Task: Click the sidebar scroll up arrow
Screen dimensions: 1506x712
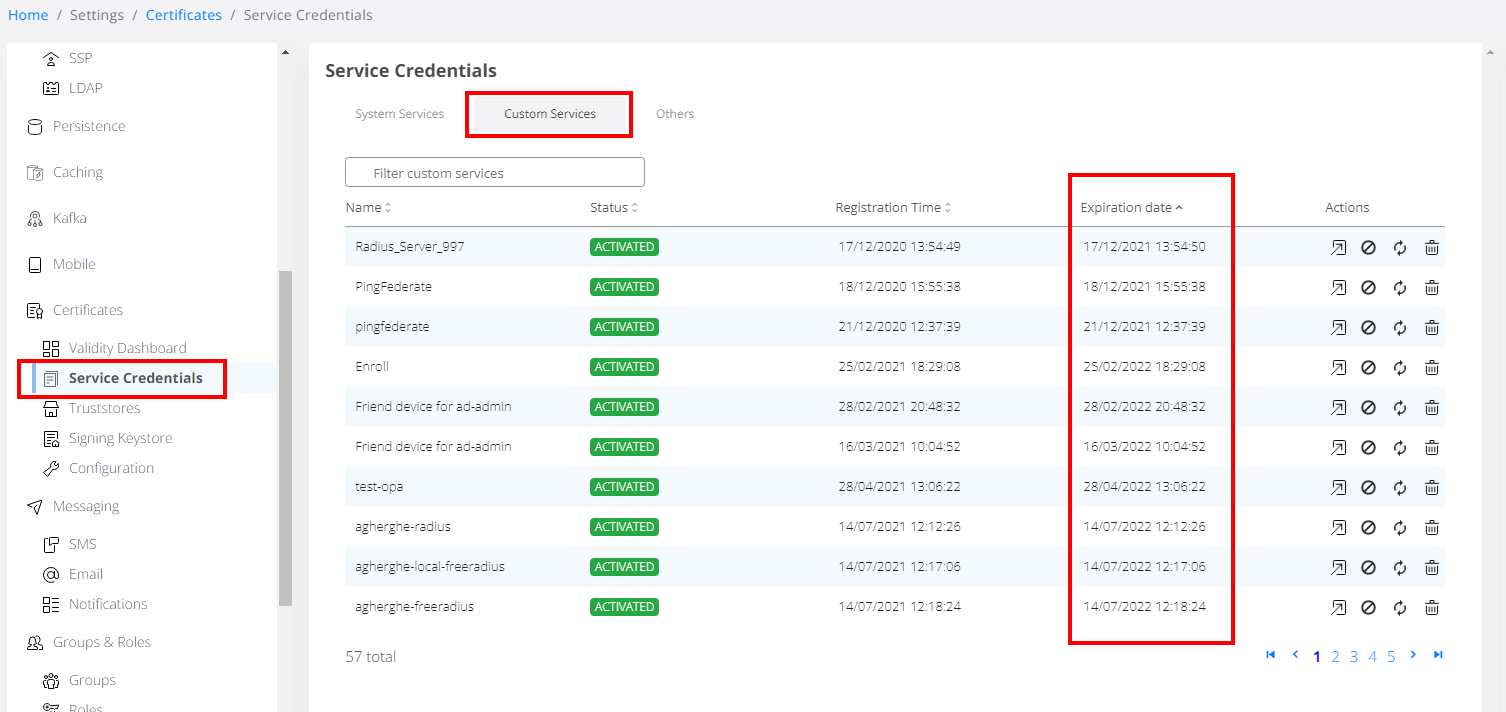Action: [x=285, y=52]
